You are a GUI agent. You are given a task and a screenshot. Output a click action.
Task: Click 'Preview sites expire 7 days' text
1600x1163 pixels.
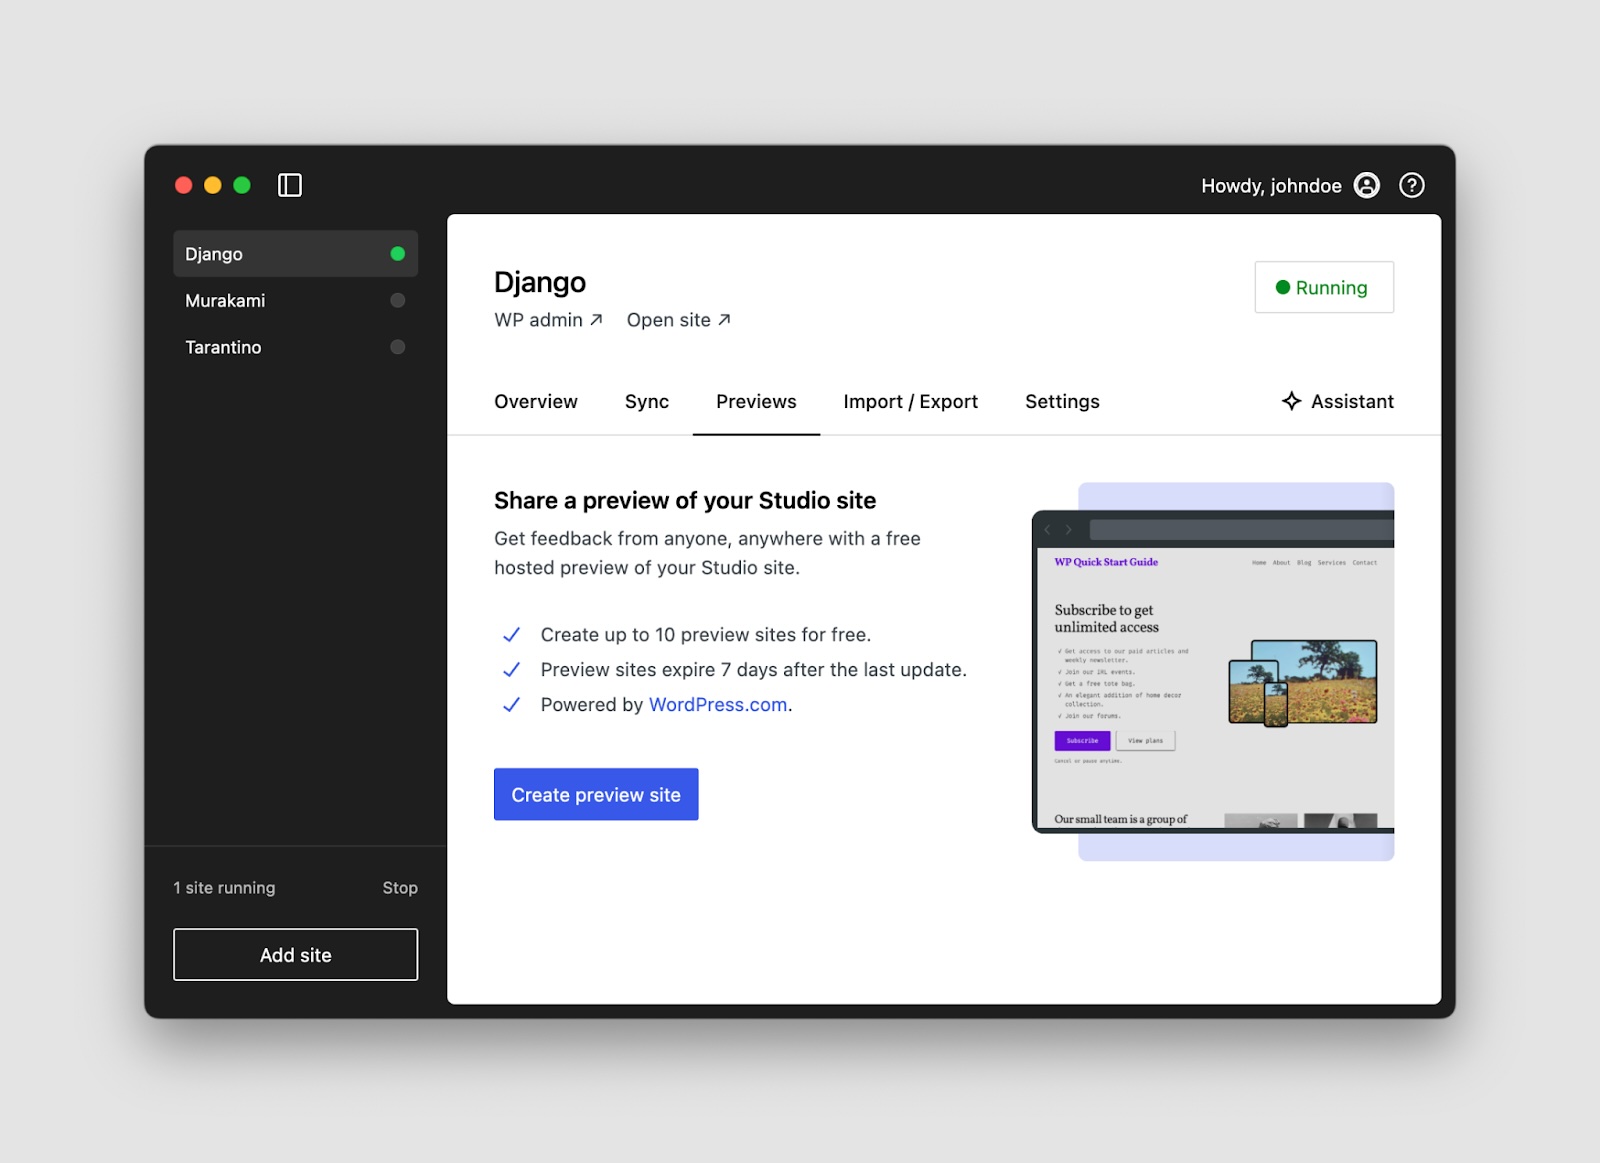point(754,670)
